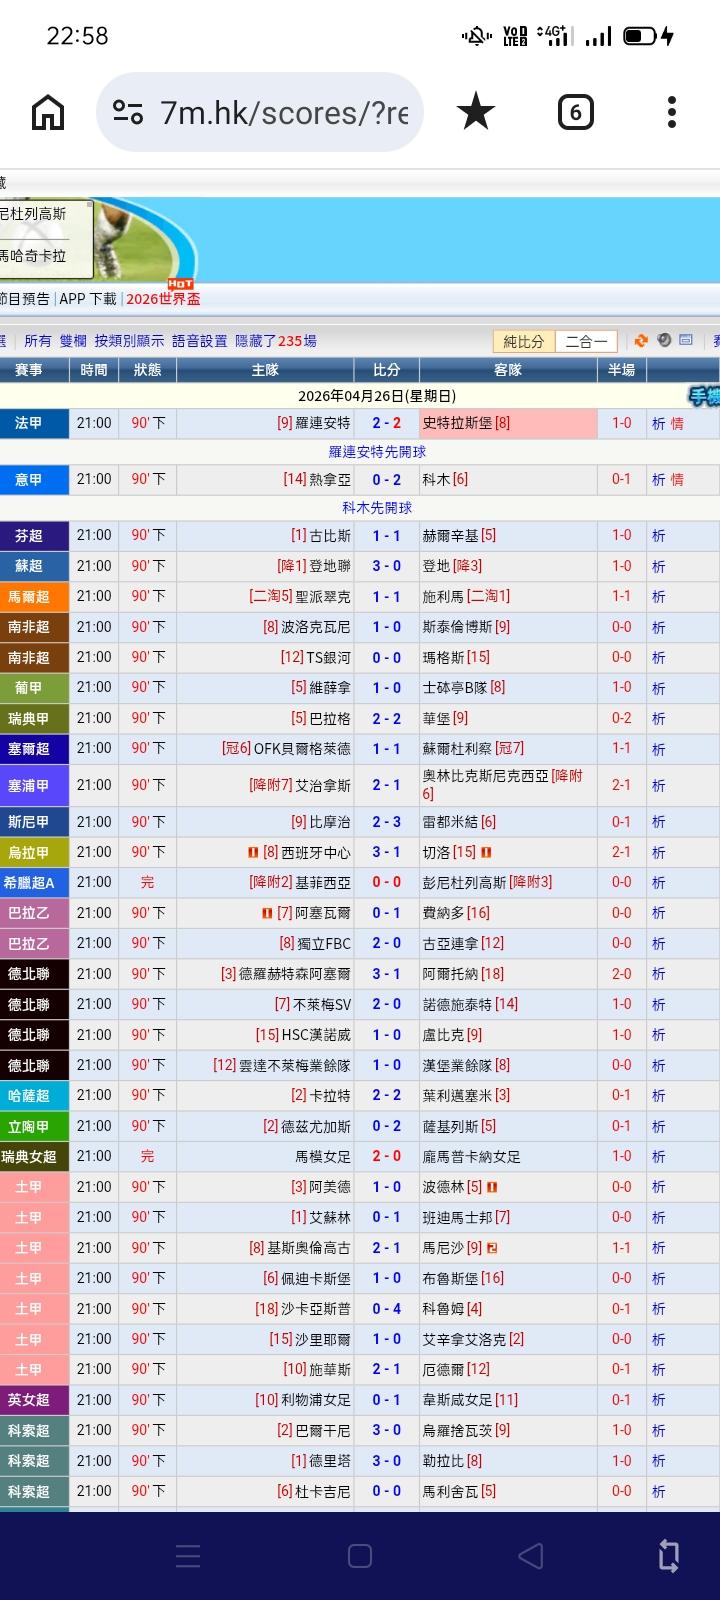This screenshot has width=720, height=1600.
Task: Tap home team 西班牙中心
Action: 316,853
